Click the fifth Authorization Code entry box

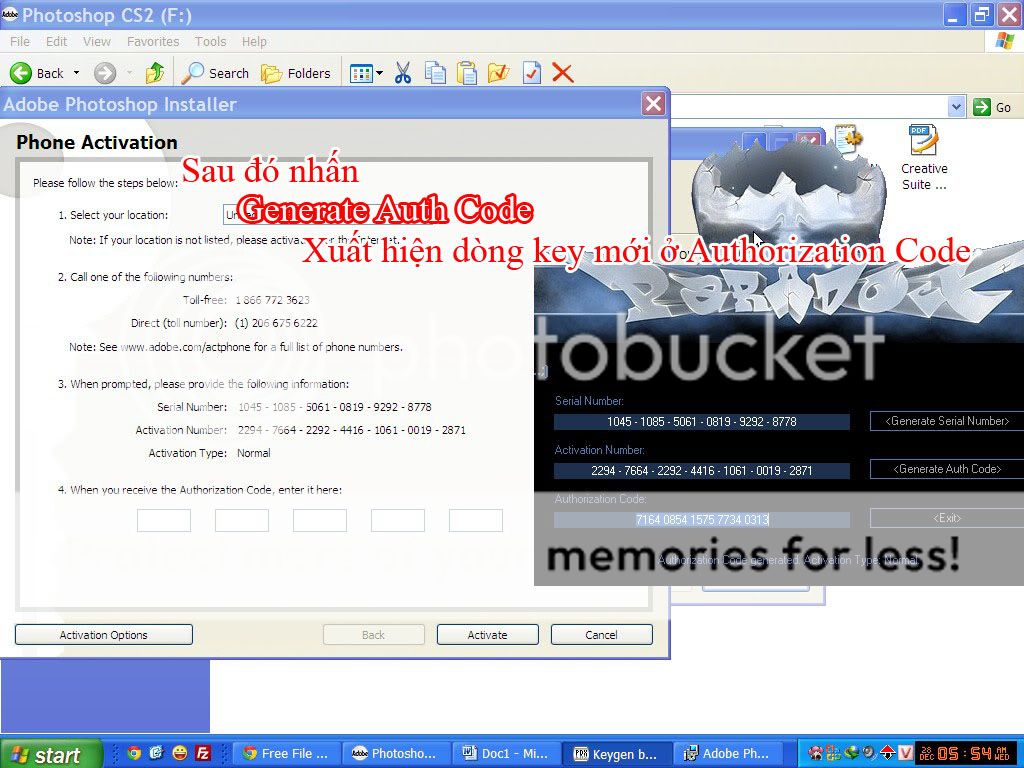click(x=476, y=520)
